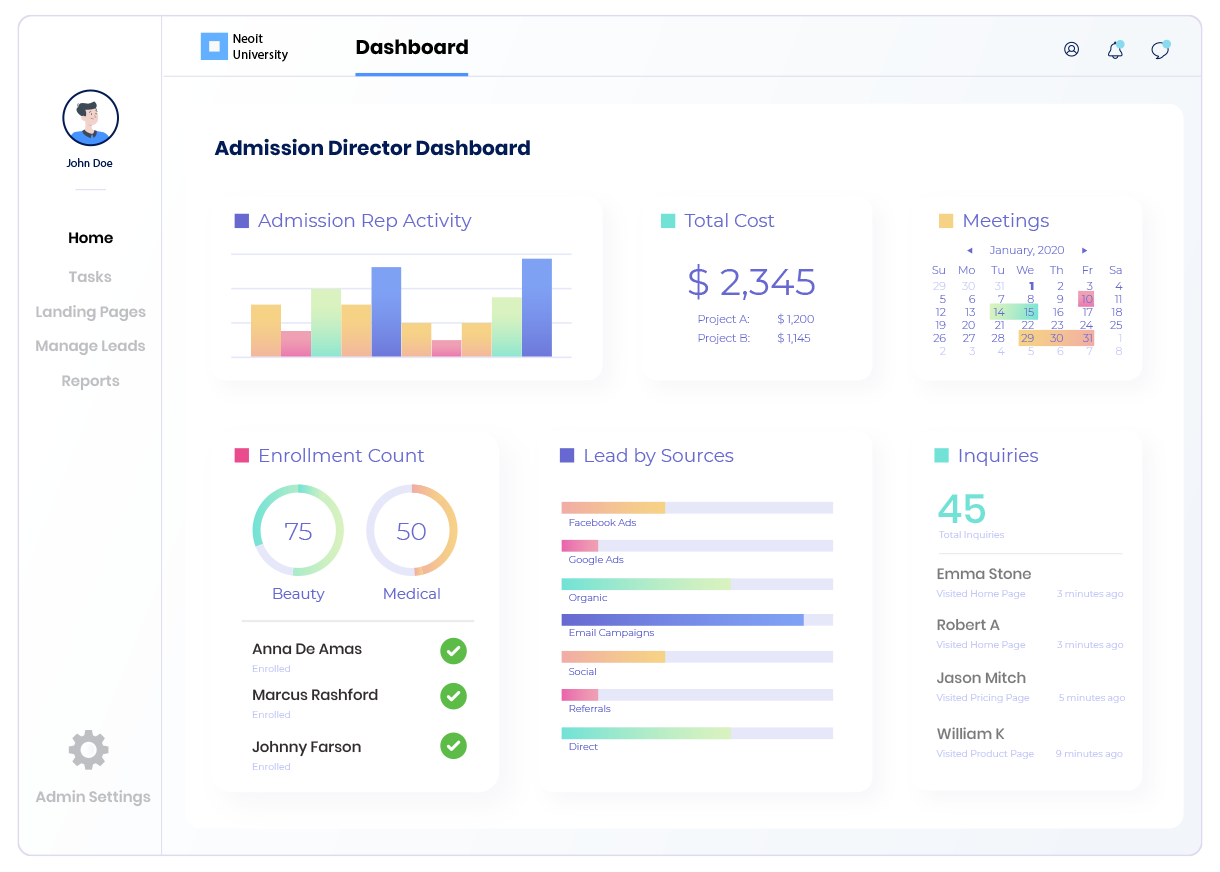Go to previous month in Meetings calendar
1220x872 pixels.
pos(969,251)
